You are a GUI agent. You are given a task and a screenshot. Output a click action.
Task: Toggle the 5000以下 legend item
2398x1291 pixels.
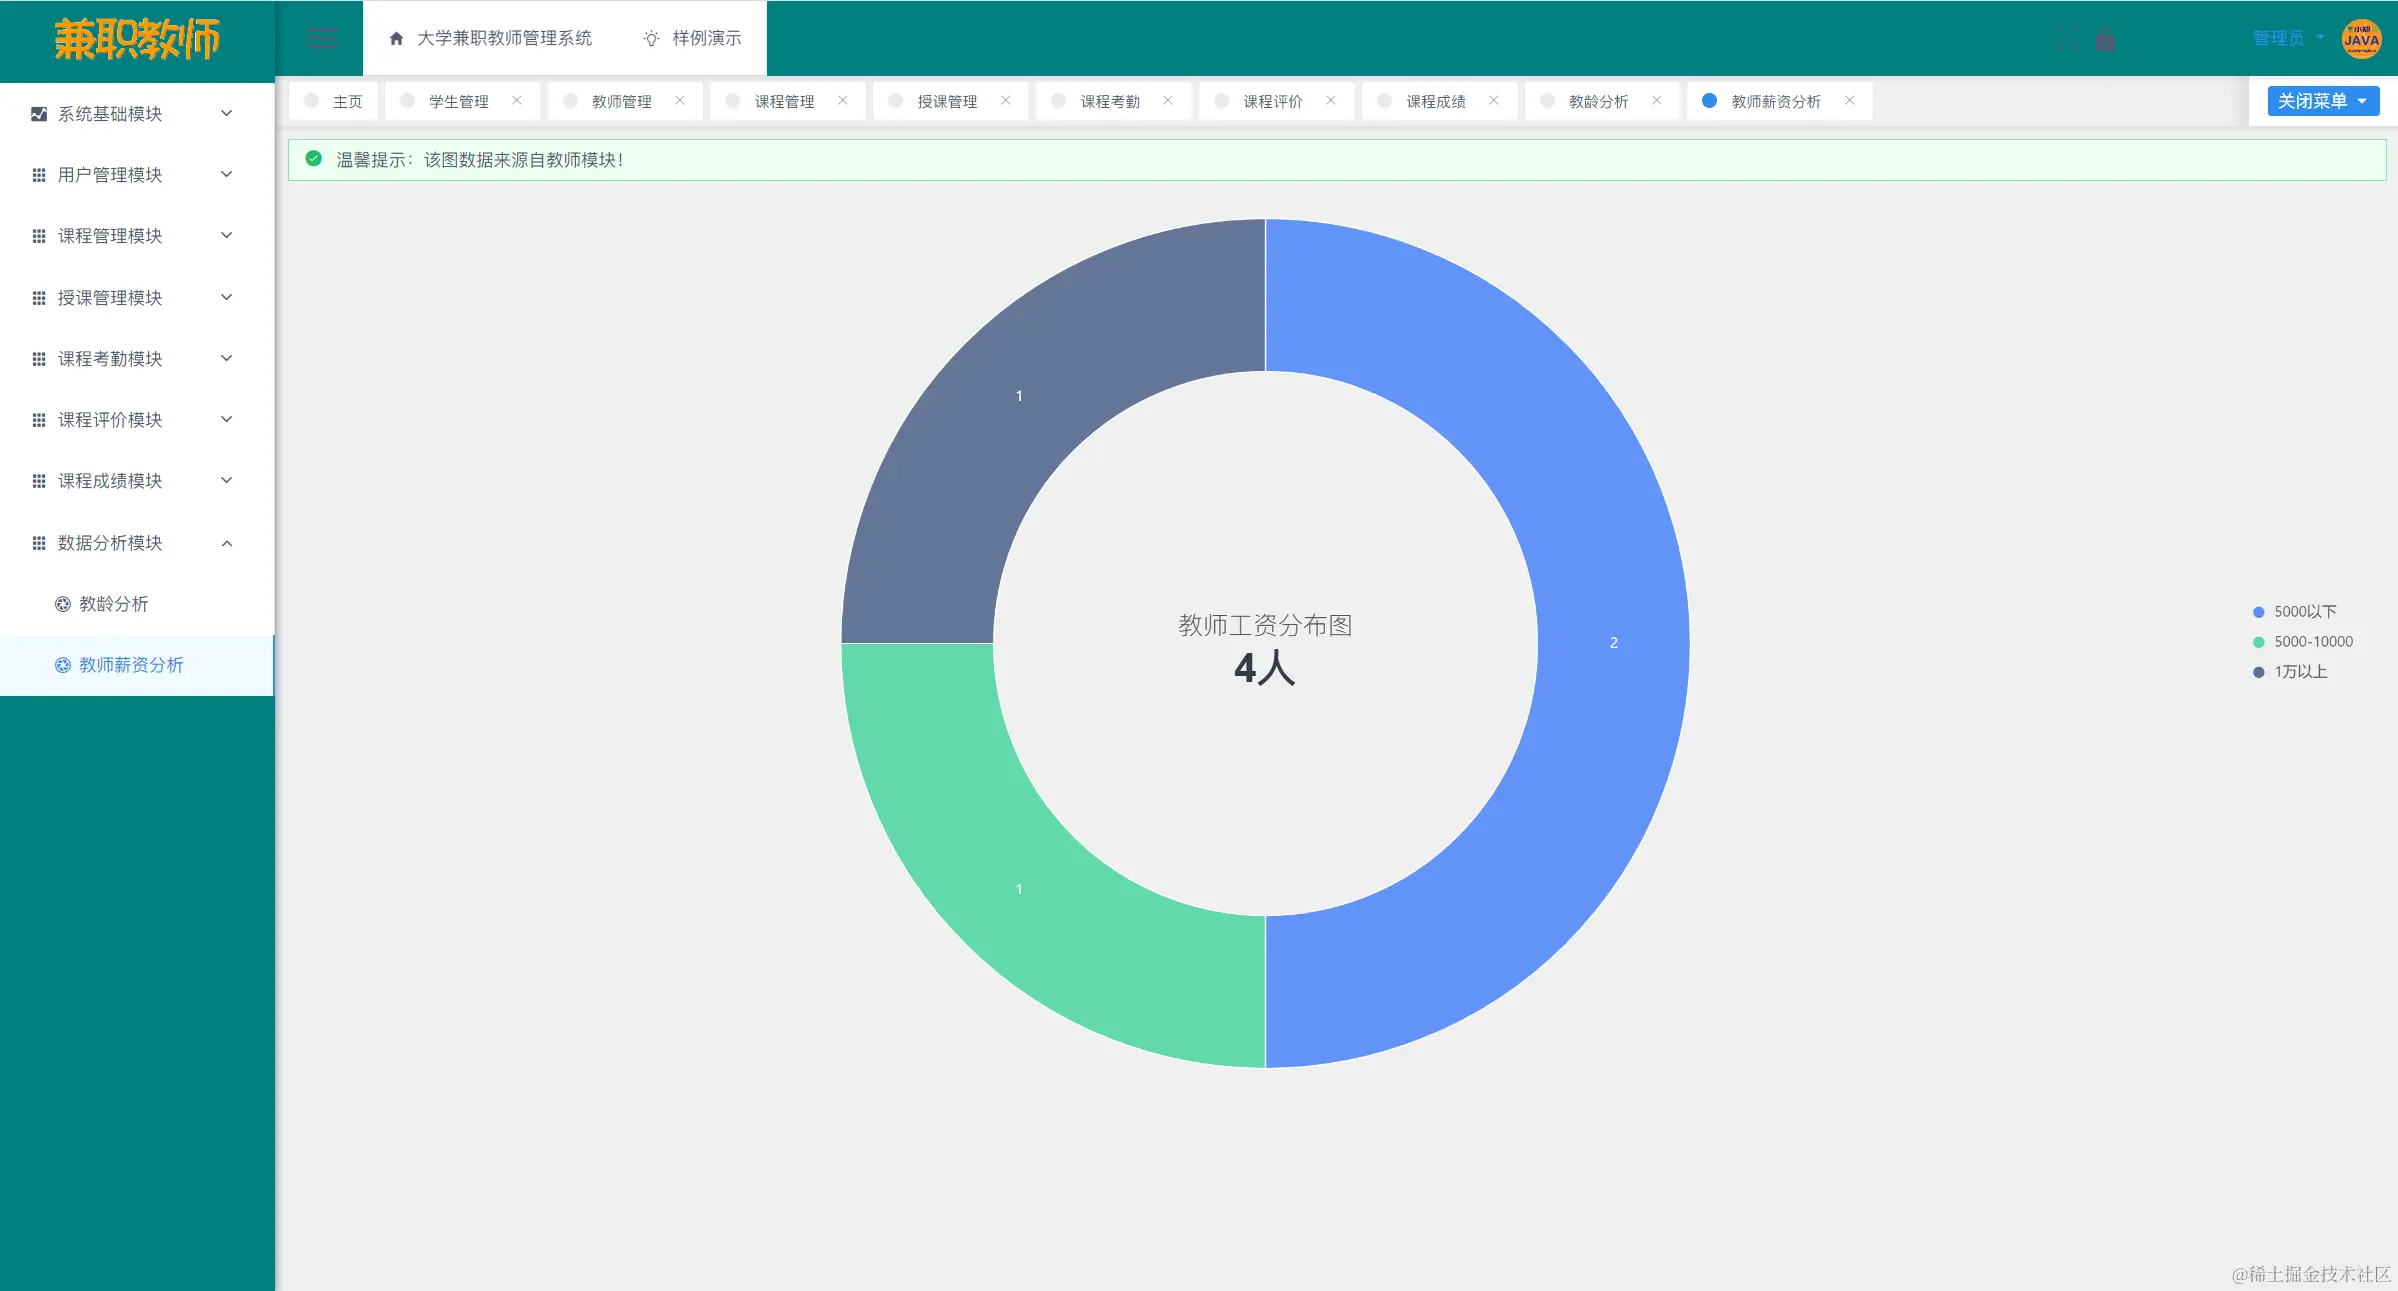2303,612
